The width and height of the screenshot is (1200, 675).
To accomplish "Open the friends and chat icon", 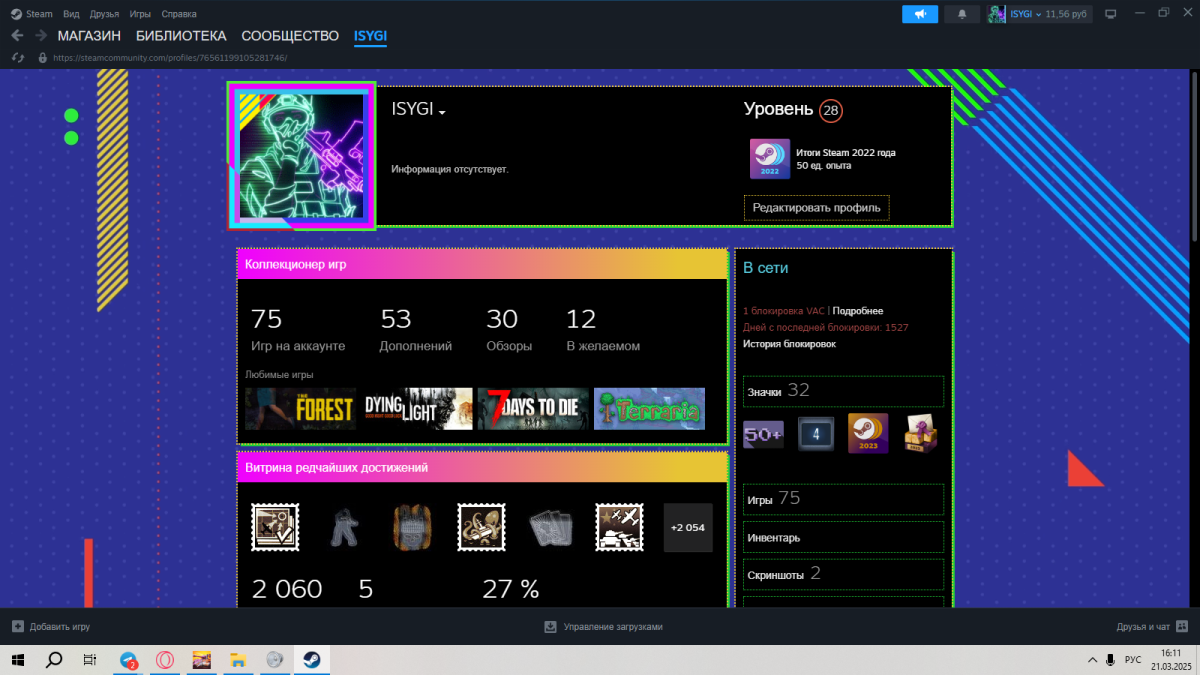I will (x=1182, y=627).
